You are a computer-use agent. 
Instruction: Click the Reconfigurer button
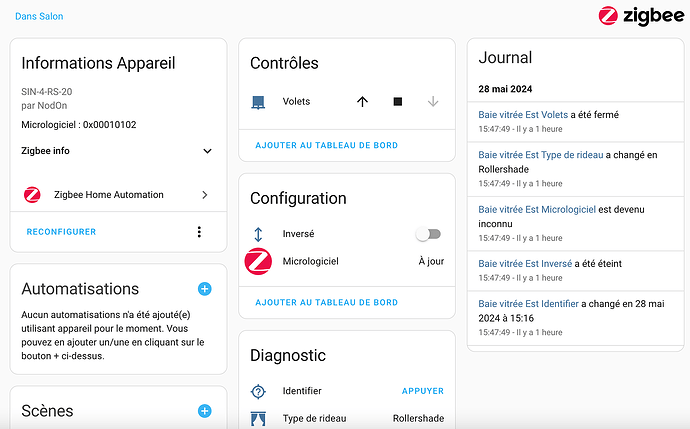(61, 232)
